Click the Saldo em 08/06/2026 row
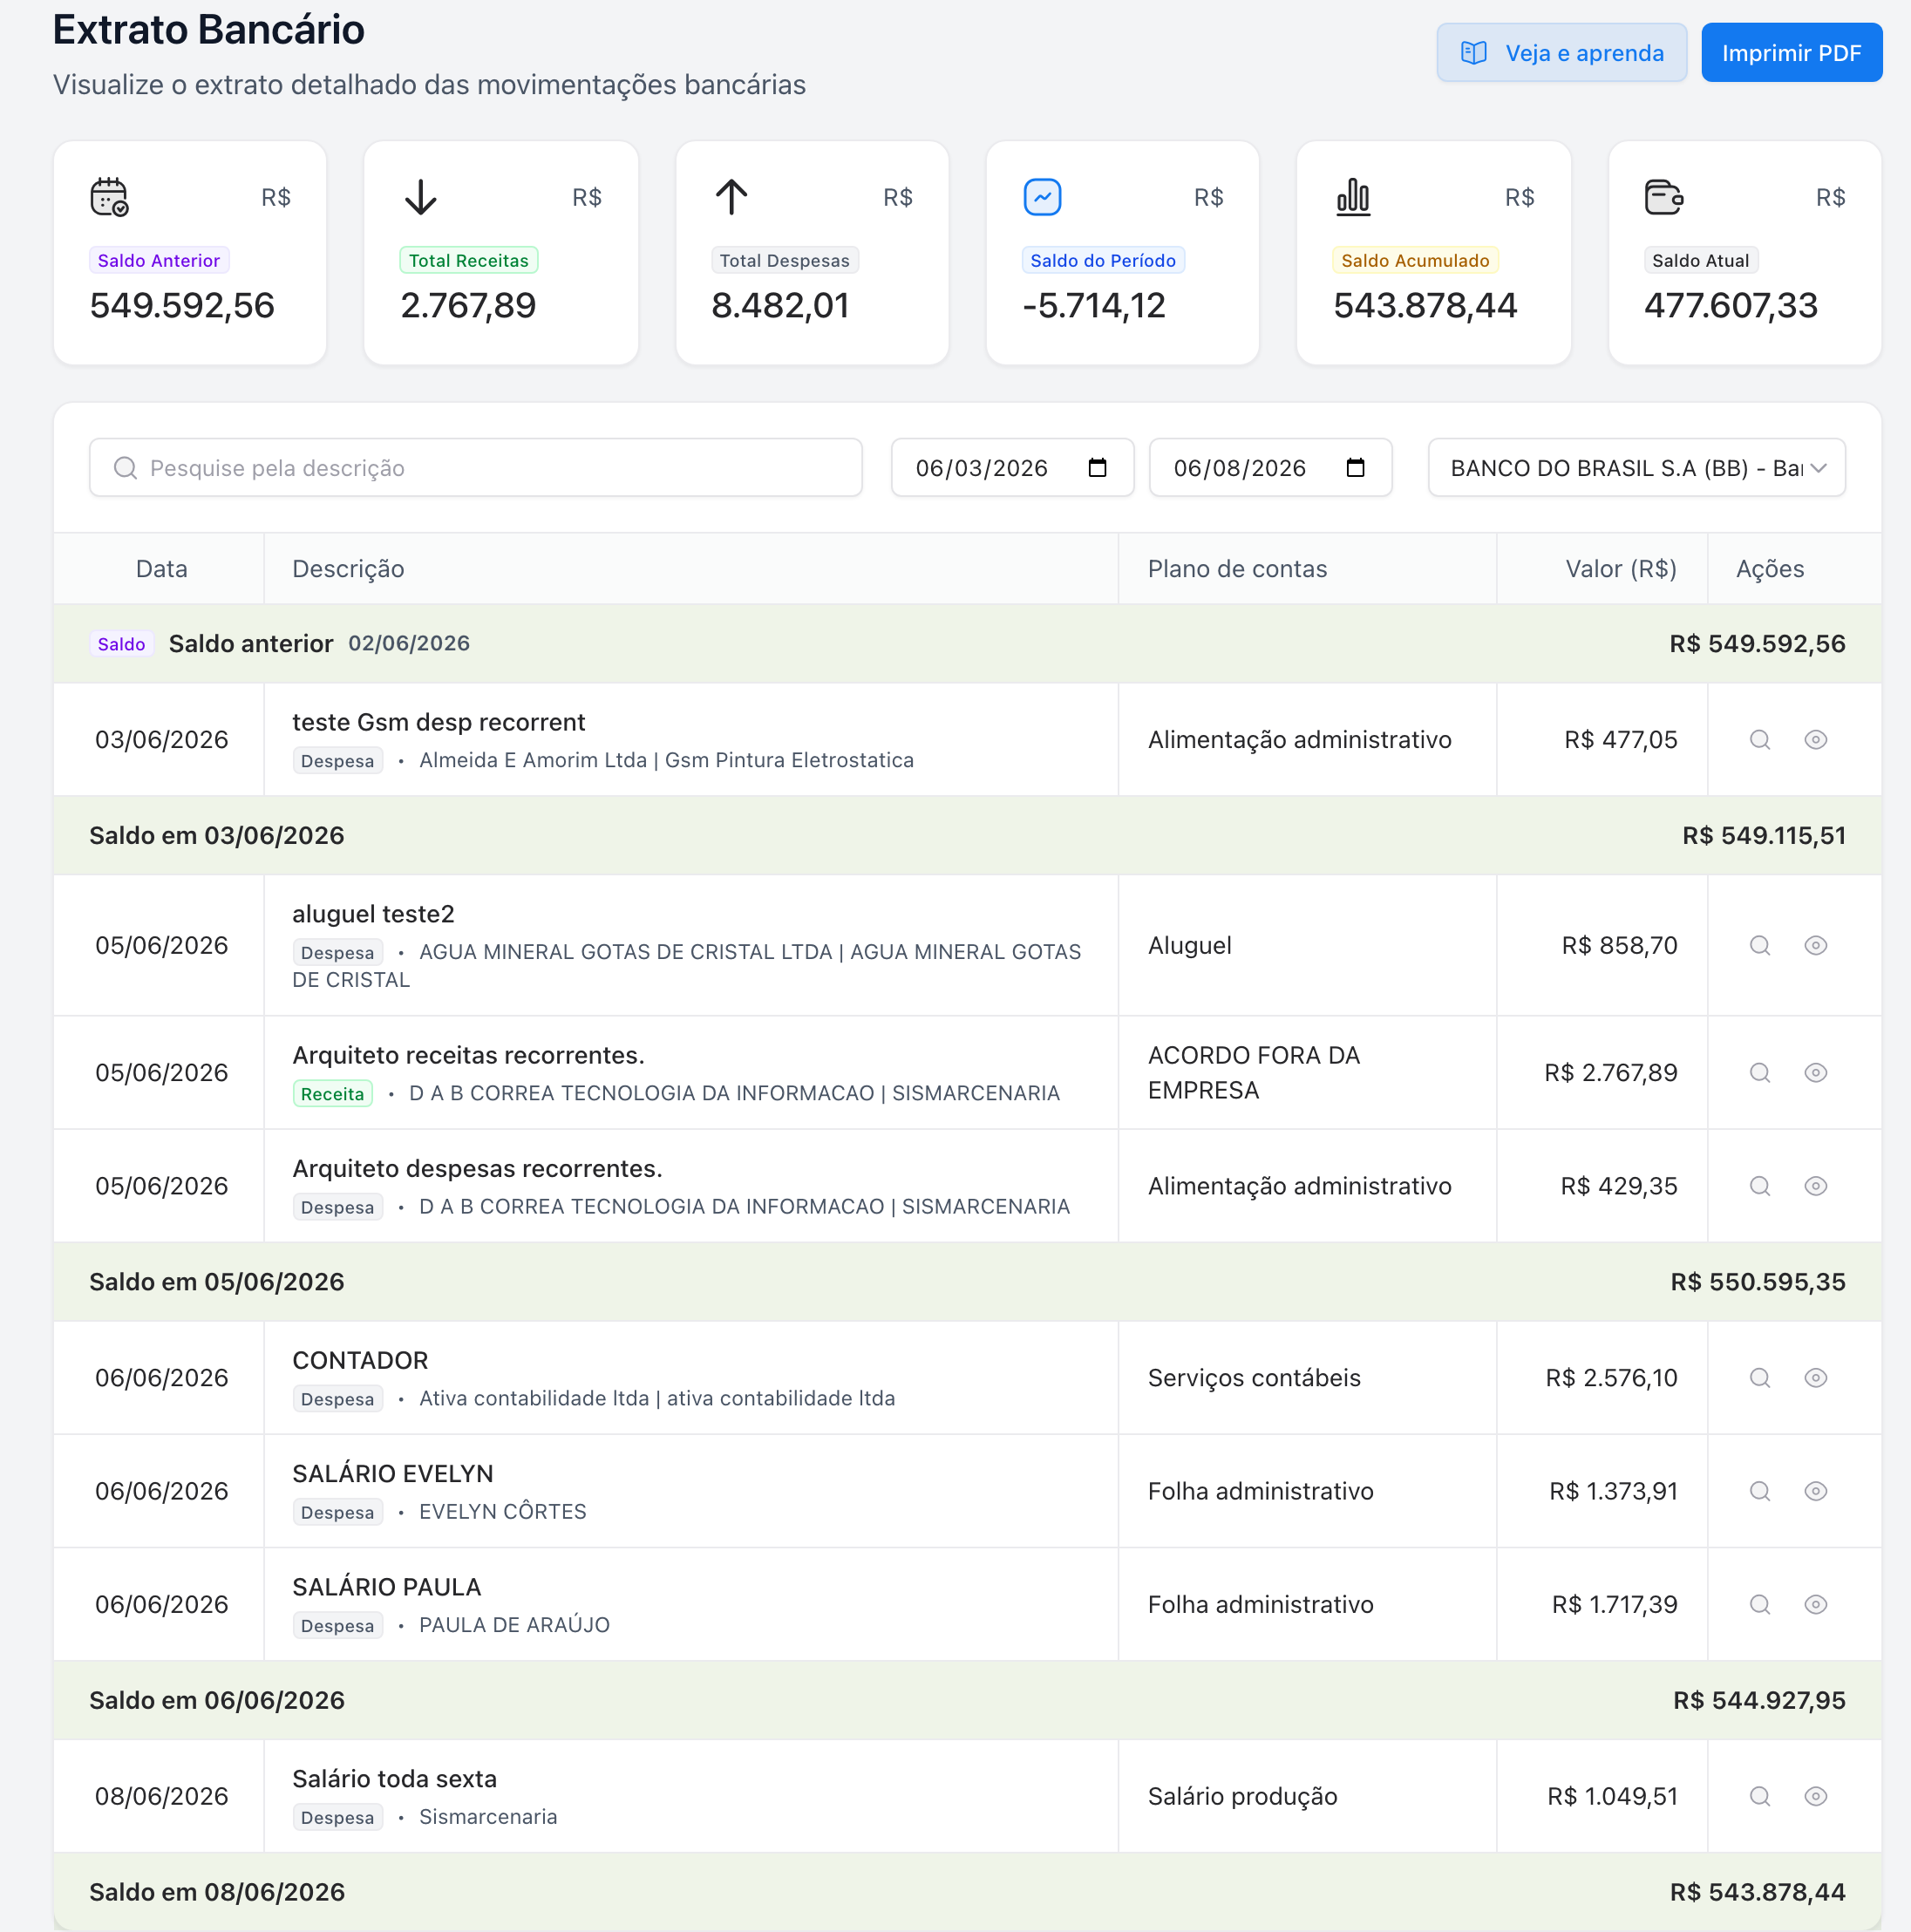Viewport: 1911px width, 1932px height. [967, 1892]
